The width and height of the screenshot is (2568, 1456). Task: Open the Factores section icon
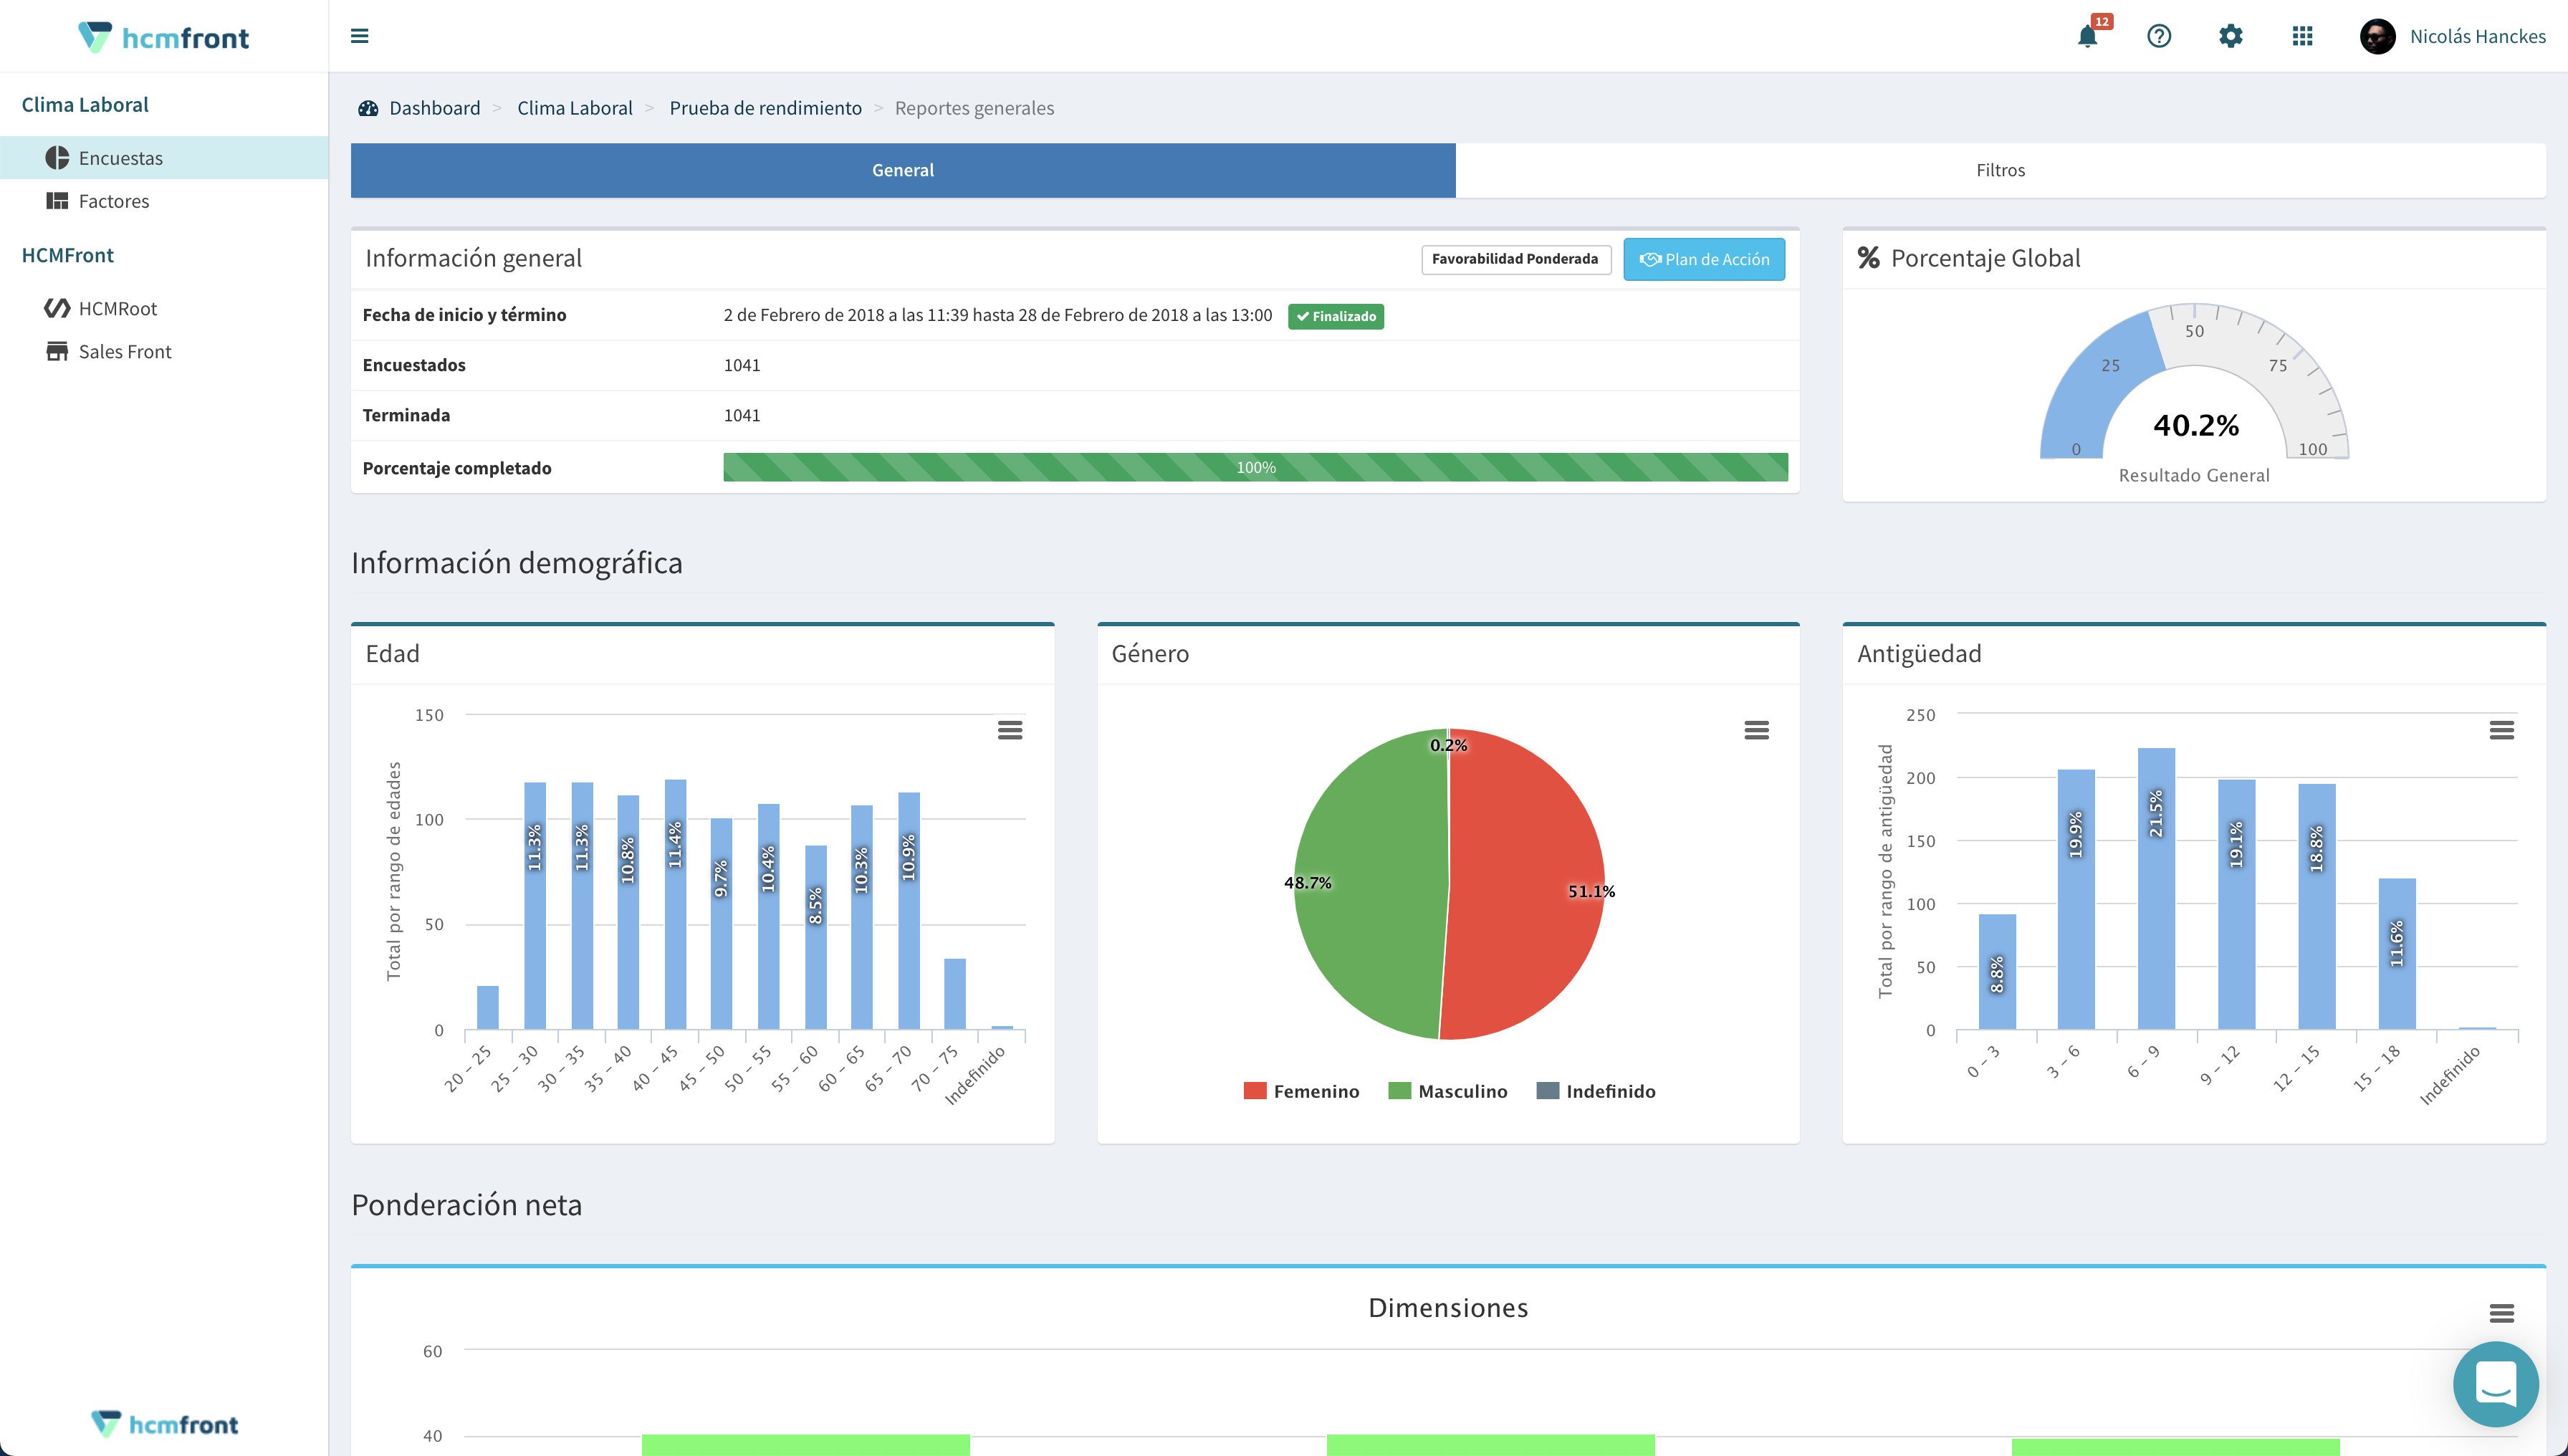point(57,200)
